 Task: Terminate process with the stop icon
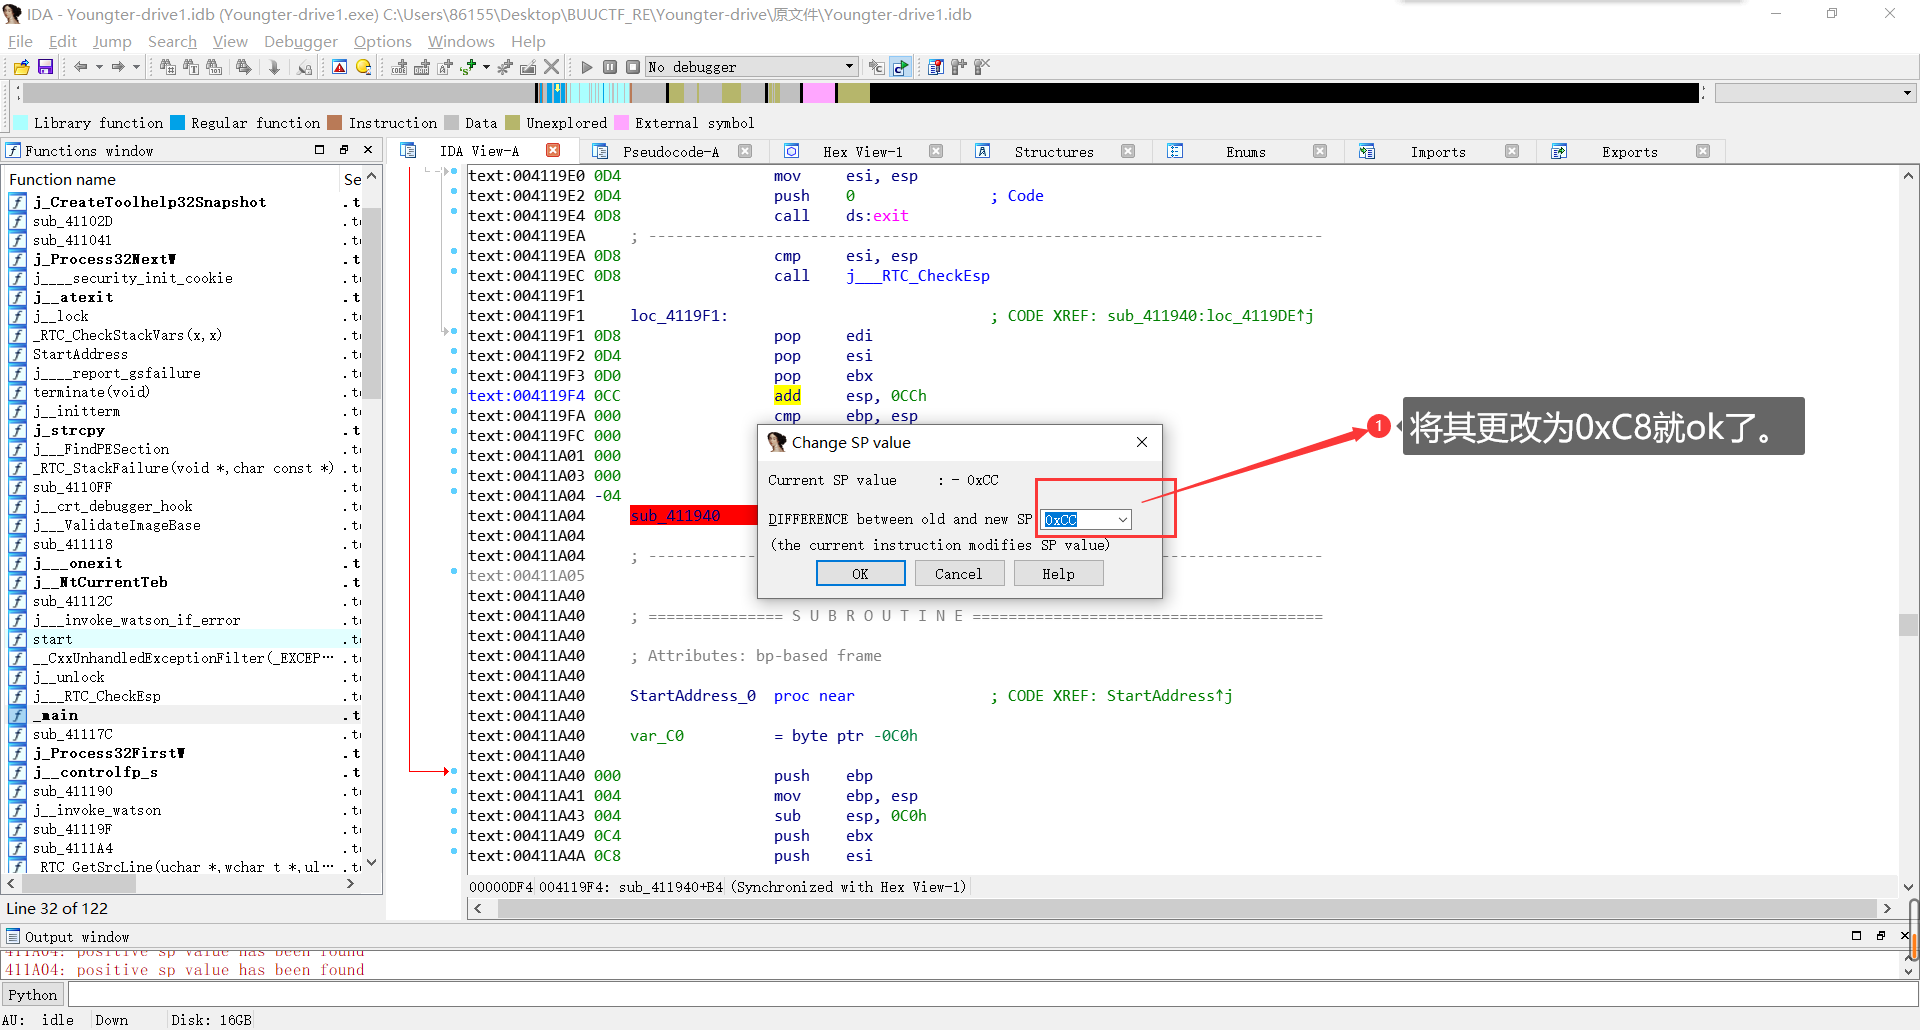click(x=633, y=67)
